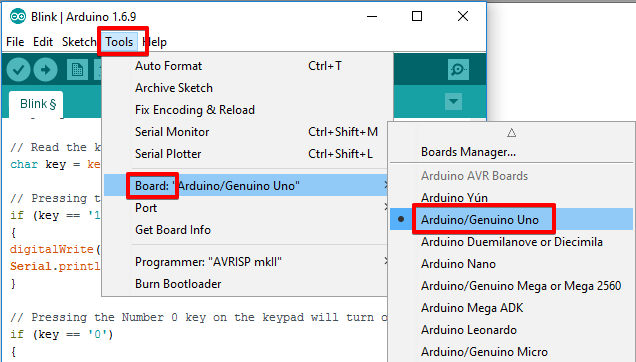Click the Verify checkmark toolbar icon

(18, 70)
